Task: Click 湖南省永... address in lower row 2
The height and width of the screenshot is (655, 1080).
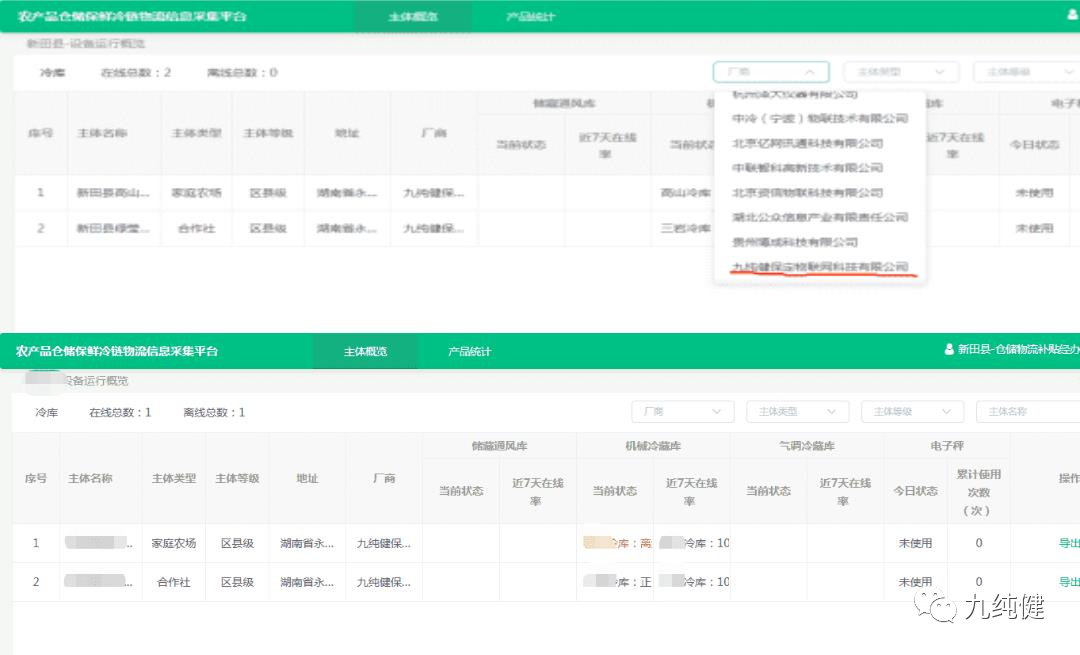Action: point(307,581)
